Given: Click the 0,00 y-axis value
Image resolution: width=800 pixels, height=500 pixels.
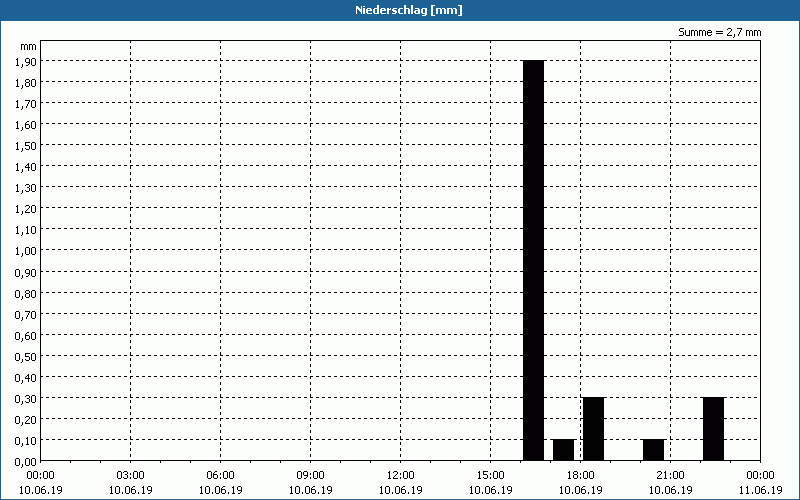Looking at the screenshot, I should (26, 462).
